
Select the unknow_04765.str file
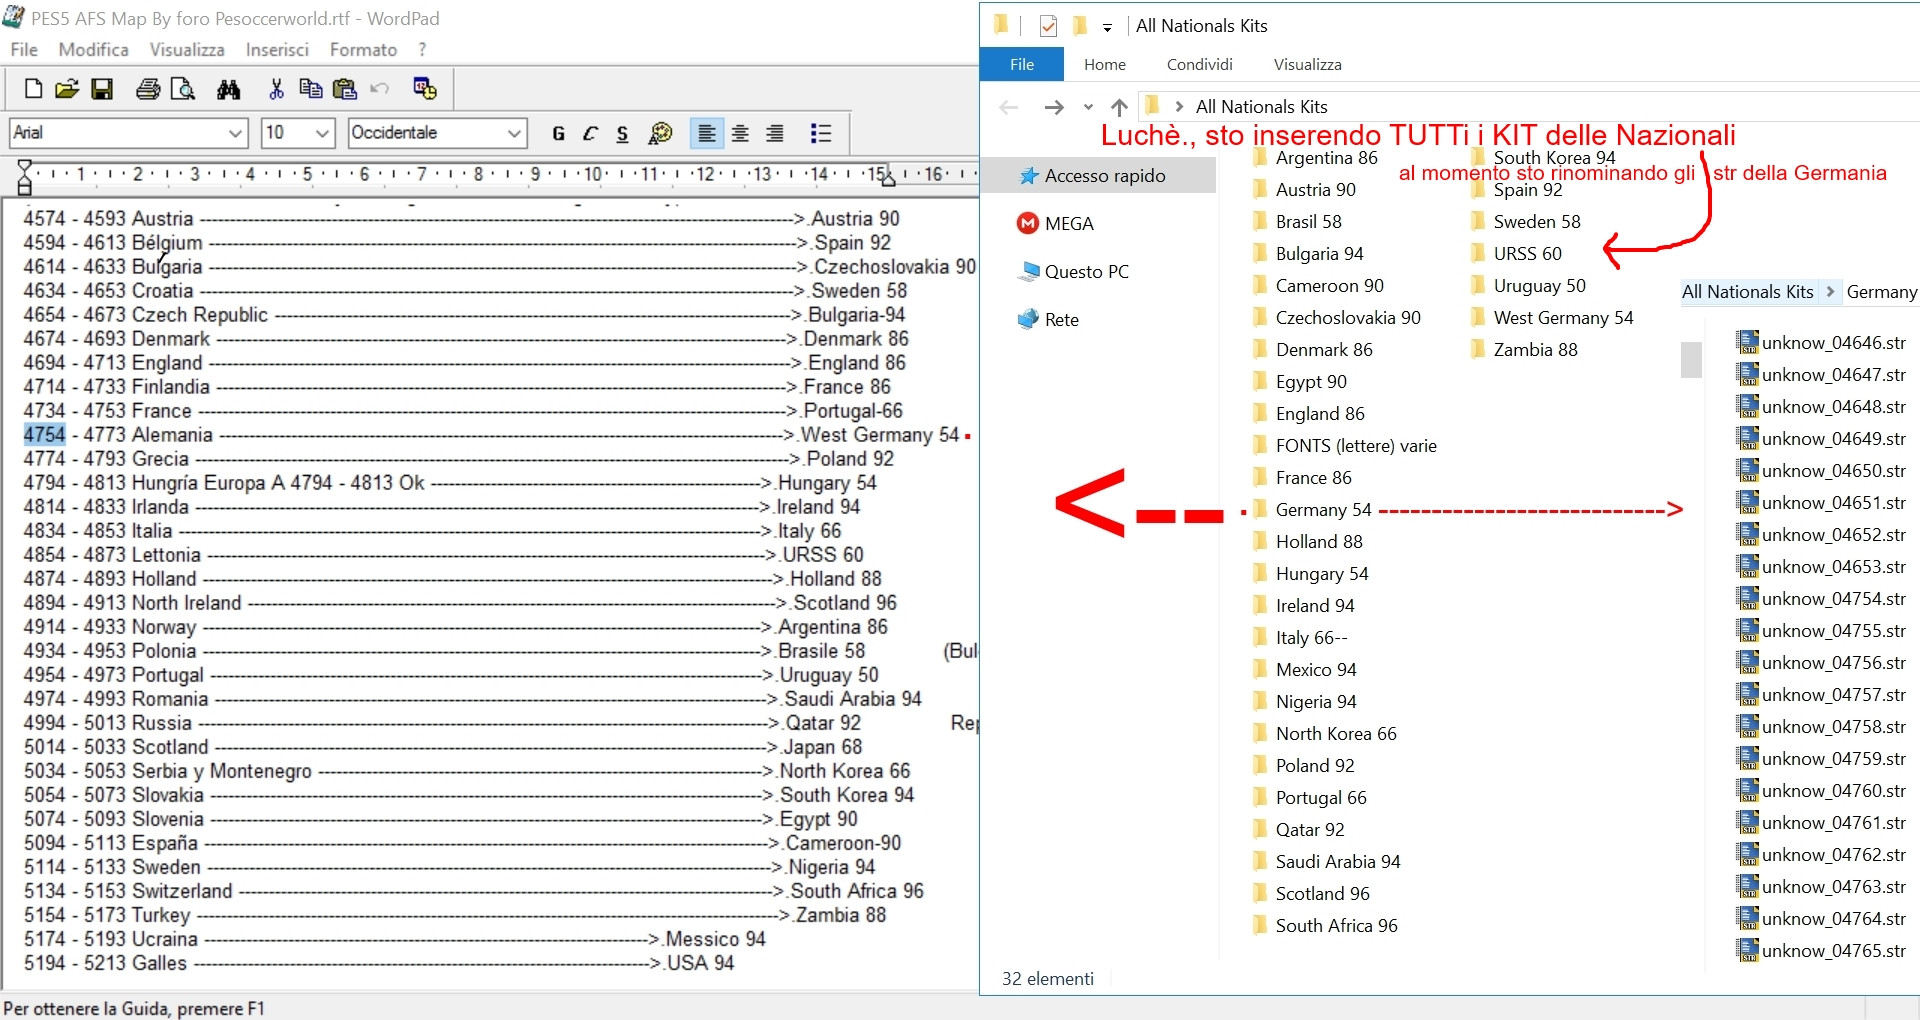[x=1821, y=950]
